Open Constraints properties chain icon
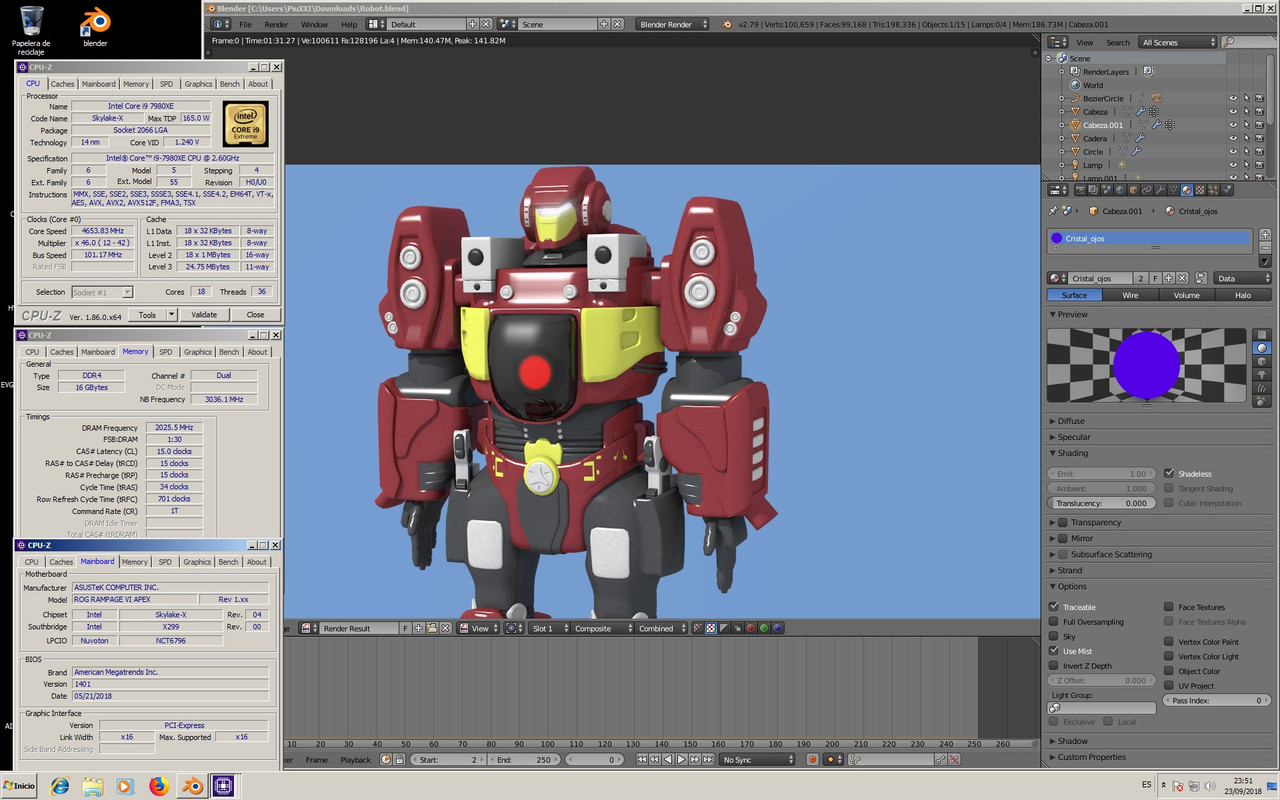 pyautogui.click(x=1147, y=190)
